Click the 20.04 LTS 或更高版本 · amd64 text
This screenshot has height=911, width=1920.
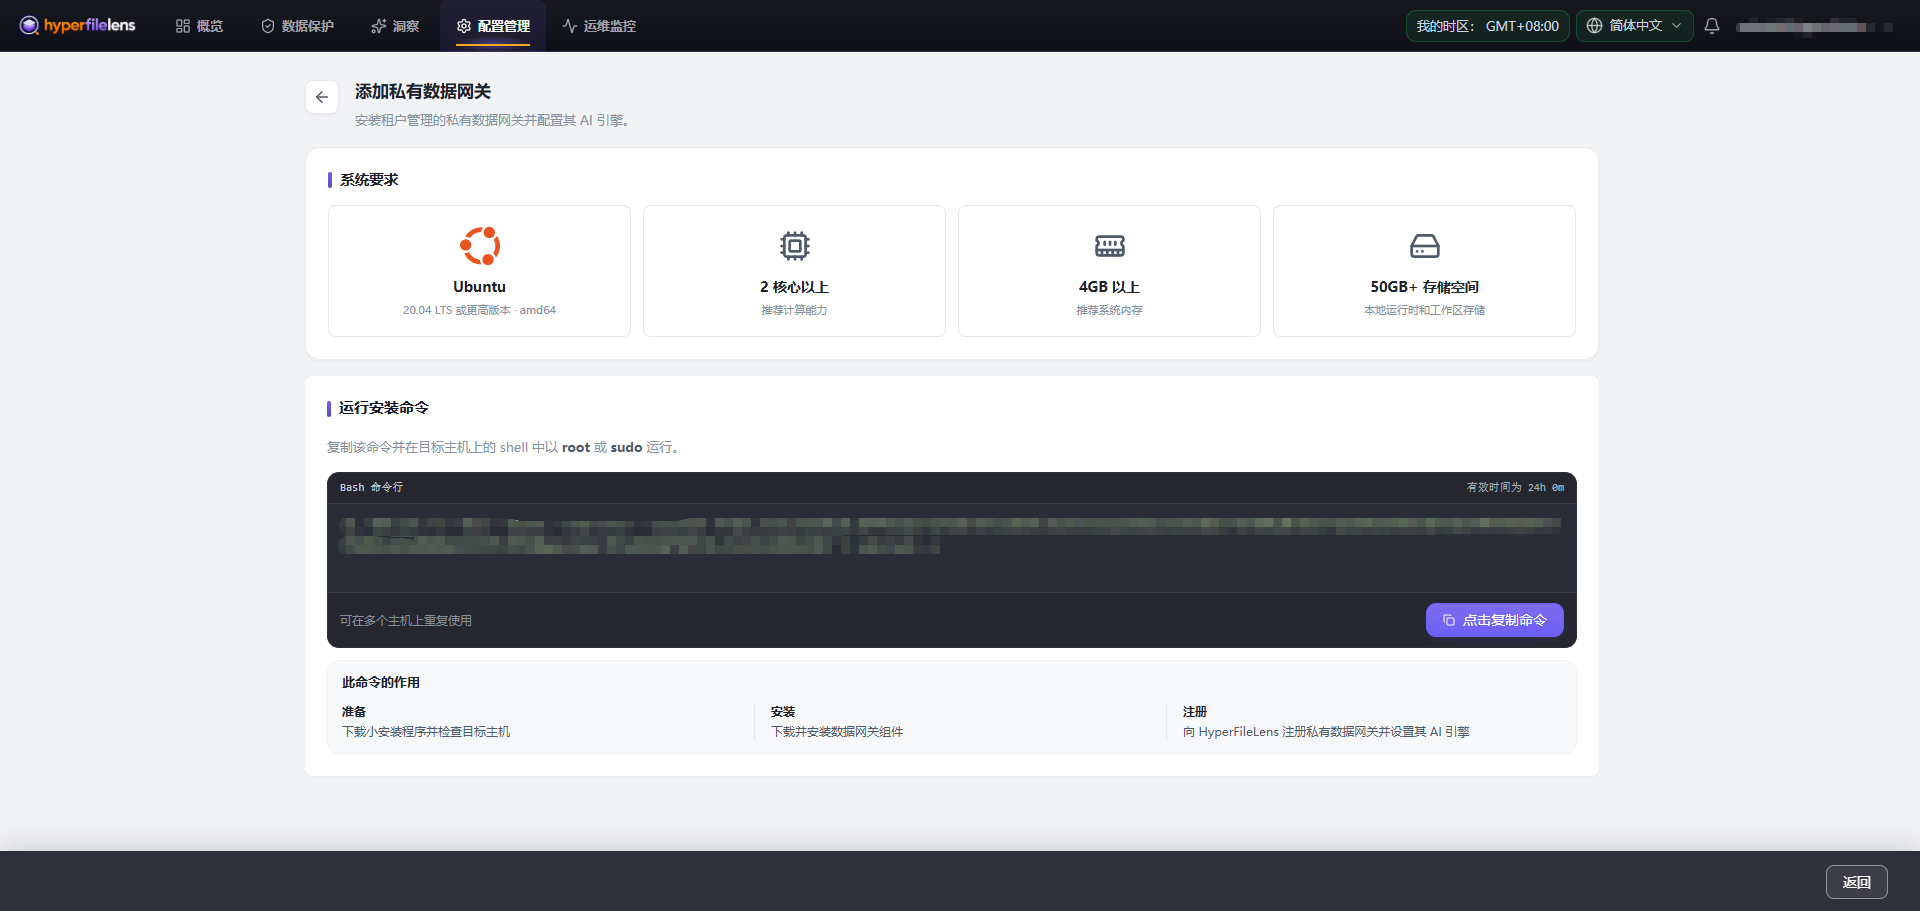(480, 310)
